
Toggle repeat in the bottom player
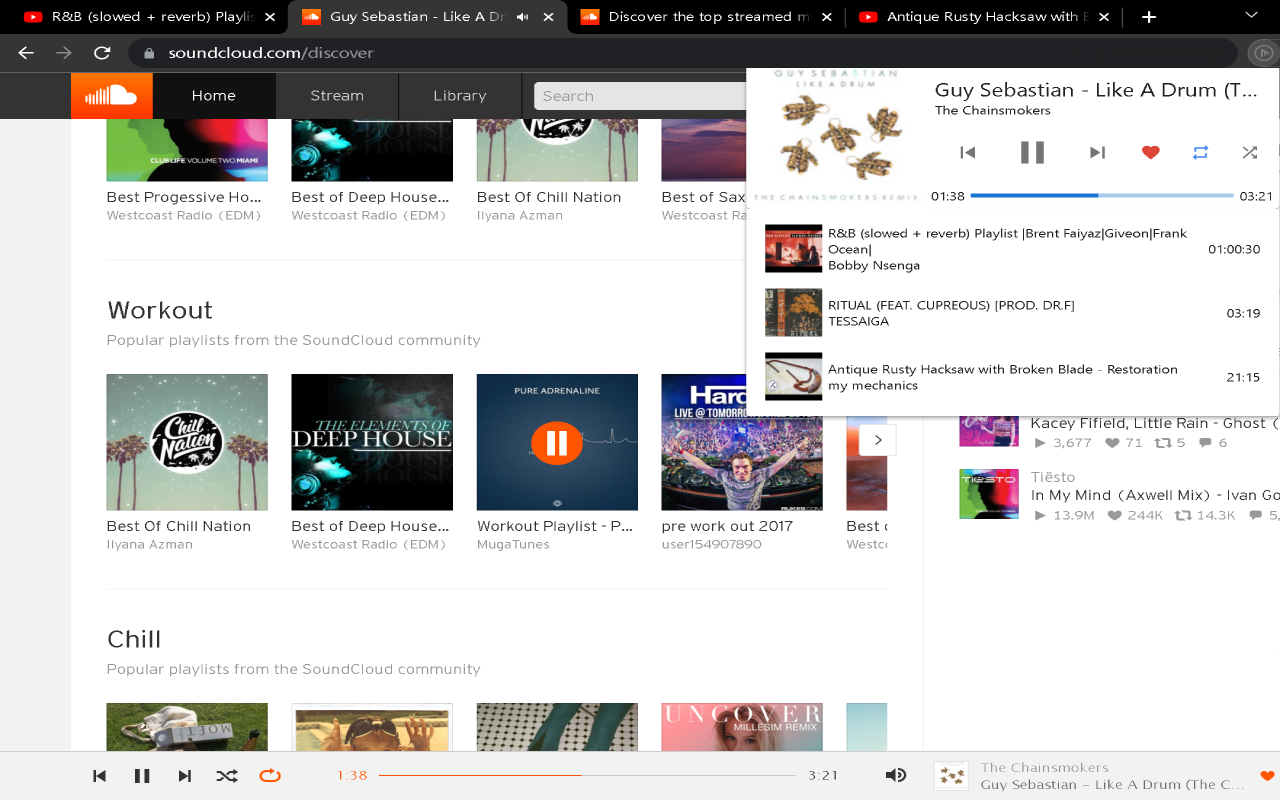(x=270, y=776)
